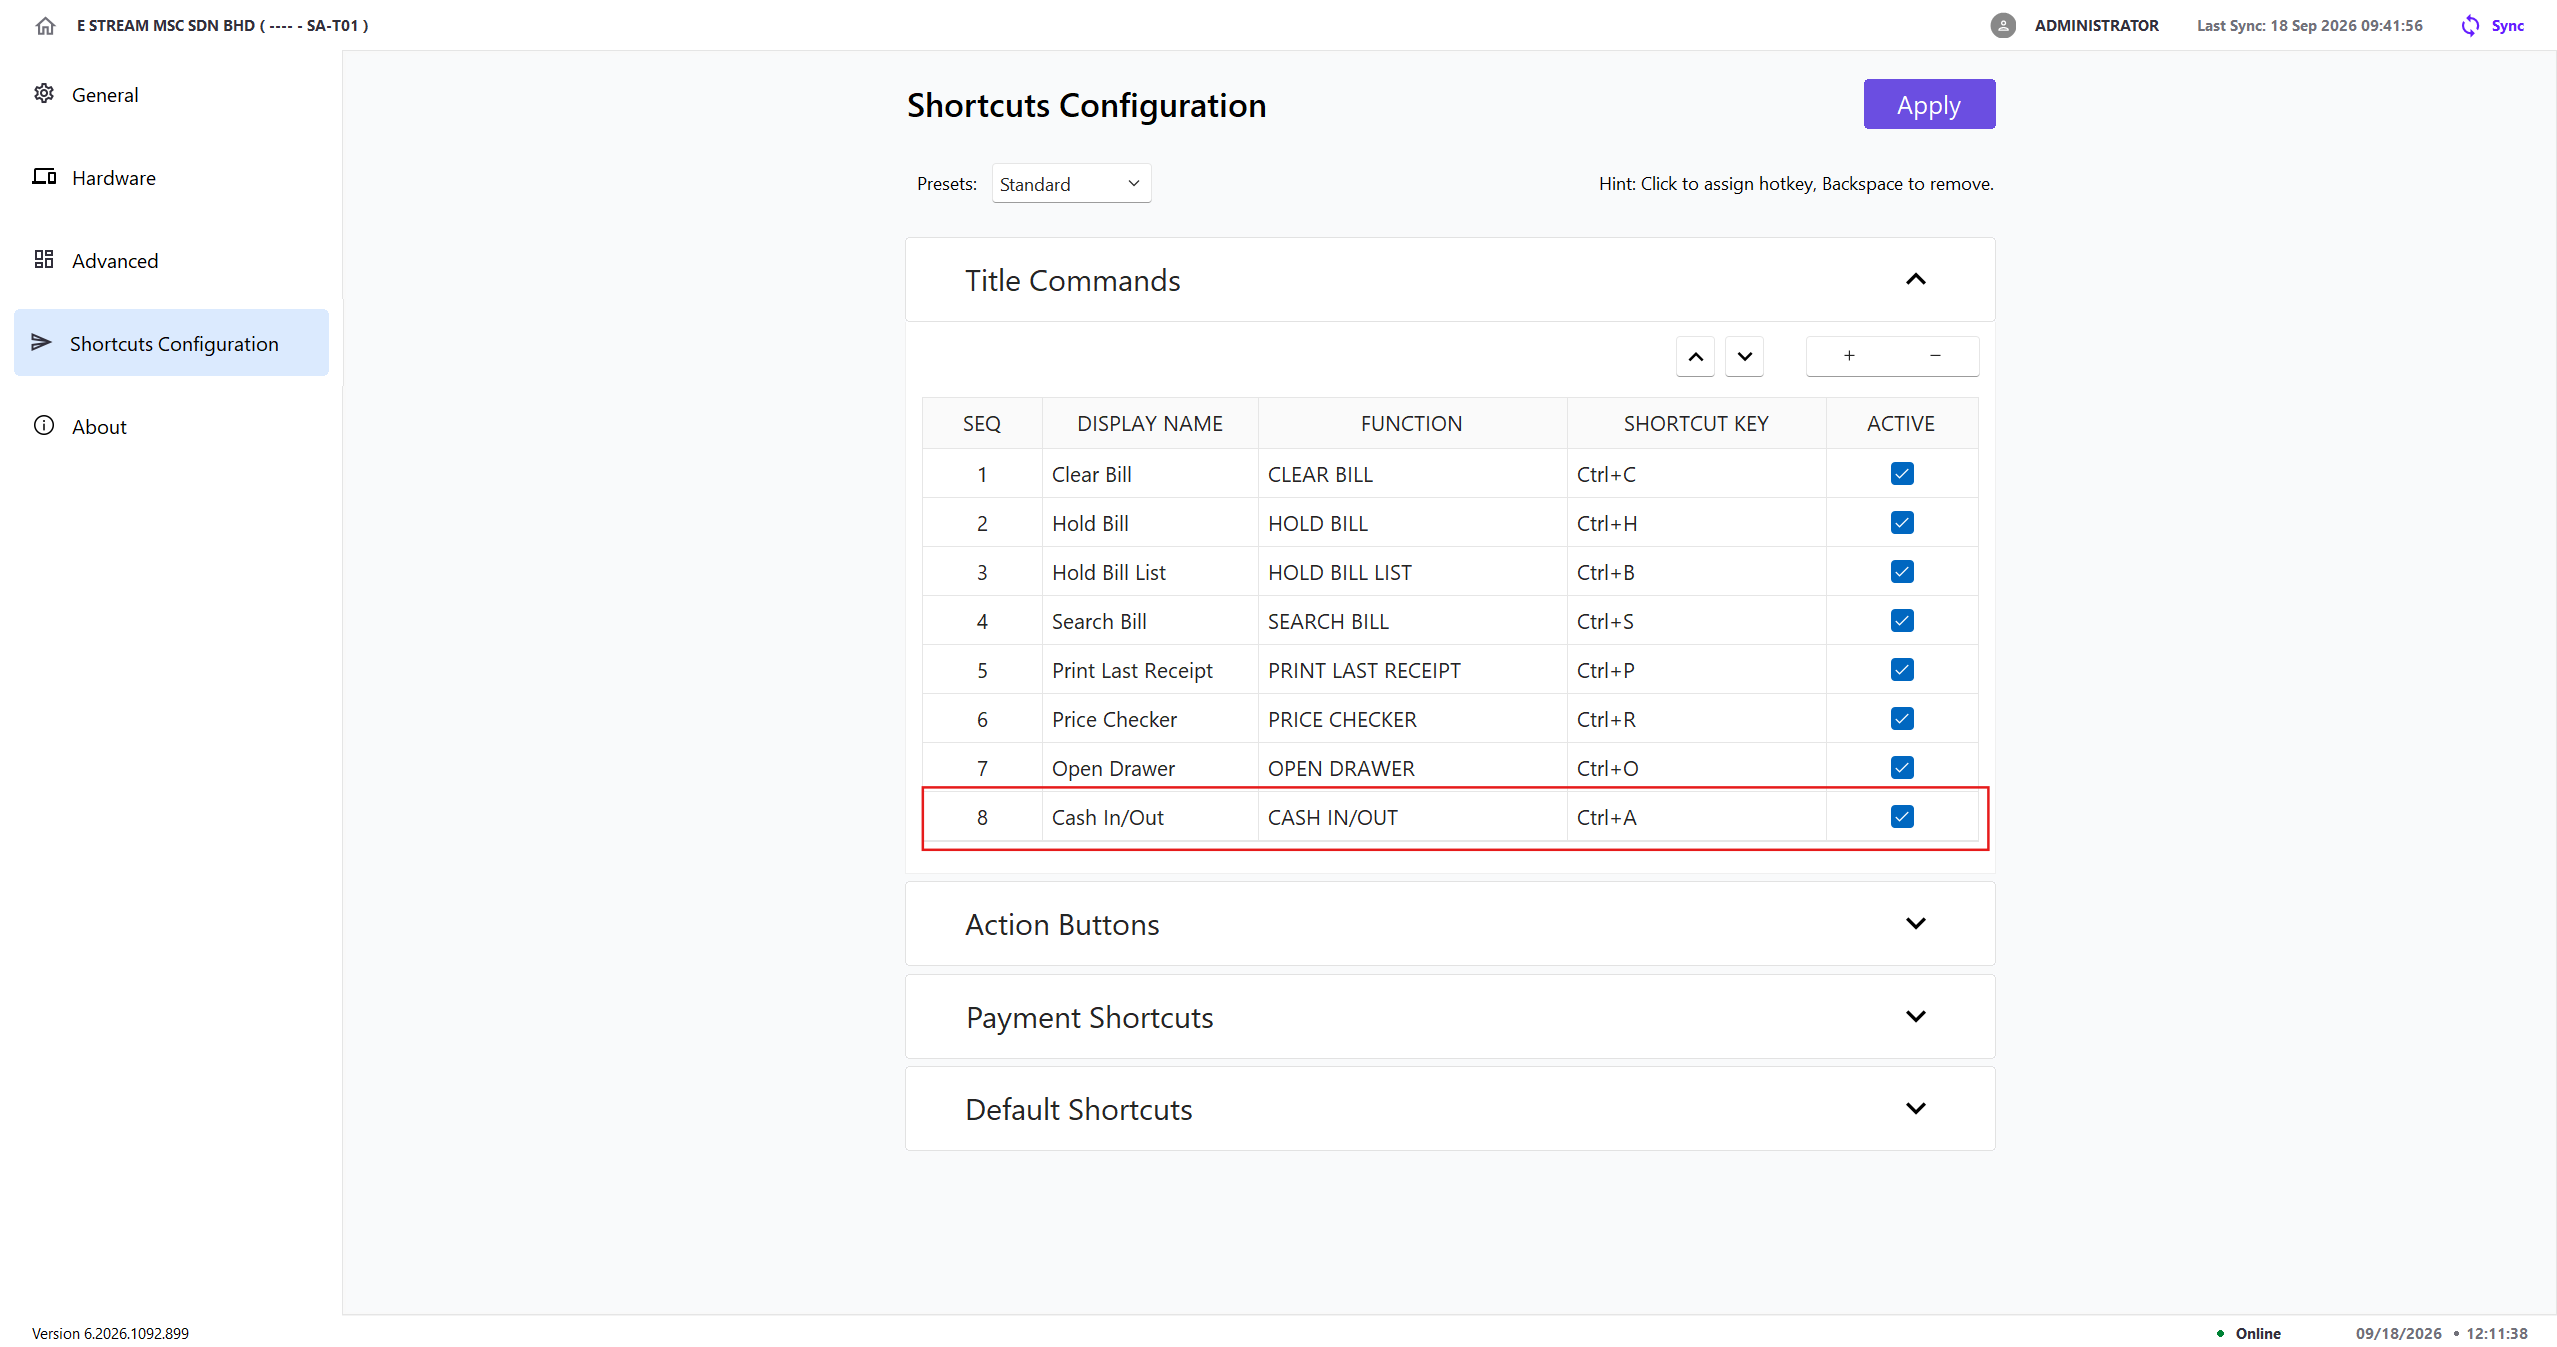Click the PRICE CHECKER function cell
Screen dimensions: 2557x1347
(x=1412, y=719)
